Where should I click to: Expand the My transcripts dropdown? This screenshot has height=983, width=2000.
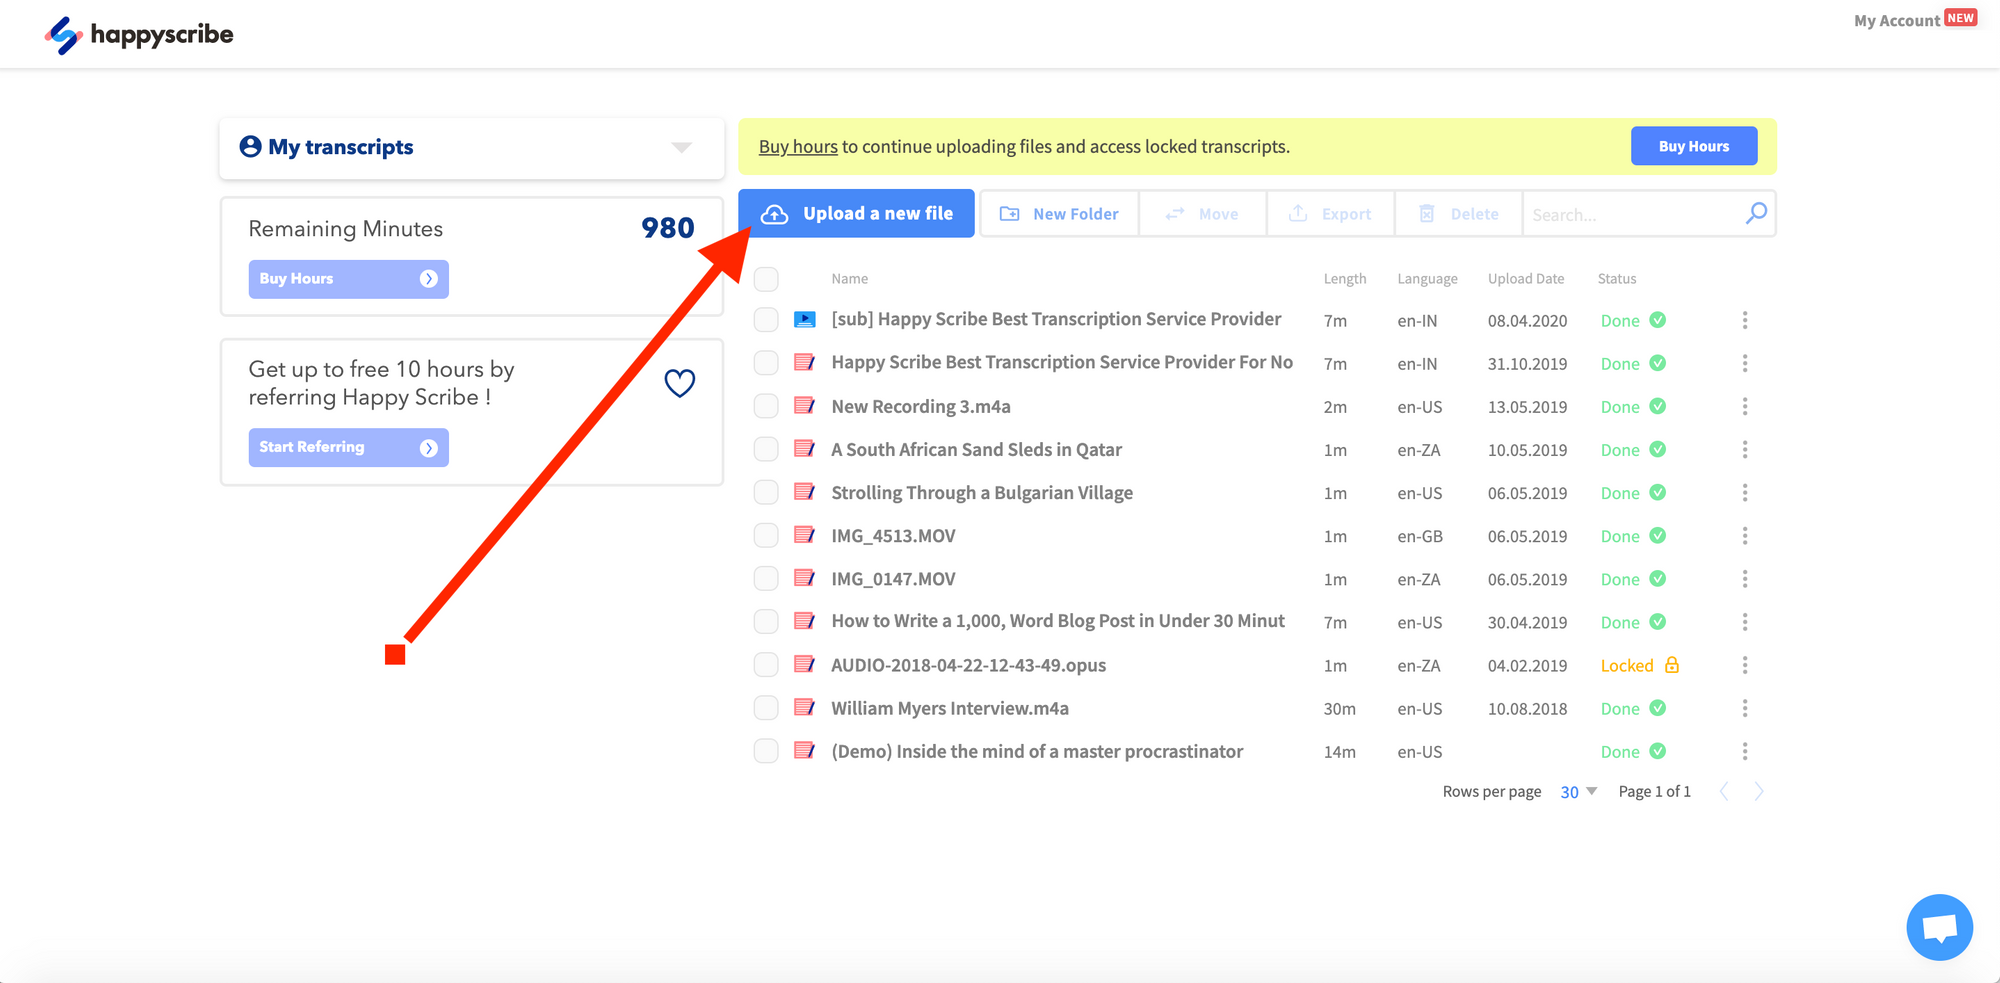[x=681, y=148]
